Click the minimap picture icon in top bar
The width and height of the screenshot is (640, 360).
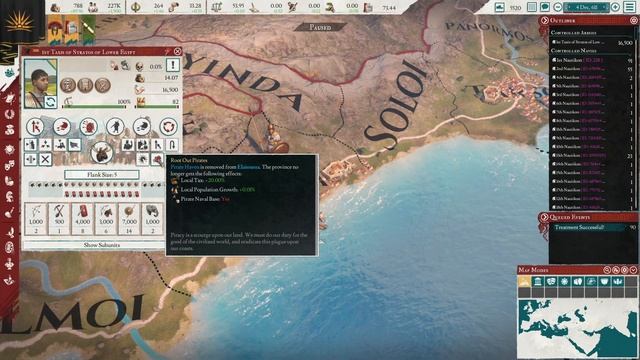click(500, 7)
